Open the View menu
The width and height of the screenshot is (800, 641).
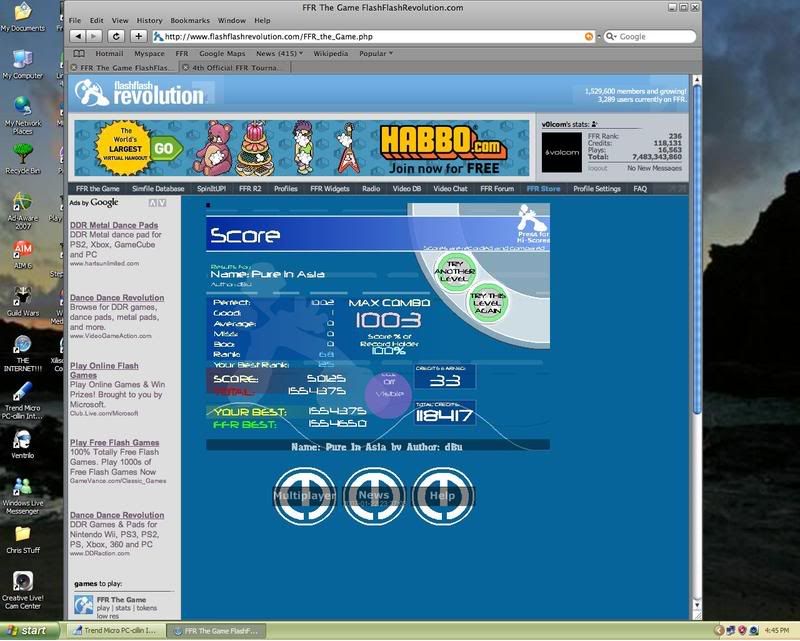(120, 20)
